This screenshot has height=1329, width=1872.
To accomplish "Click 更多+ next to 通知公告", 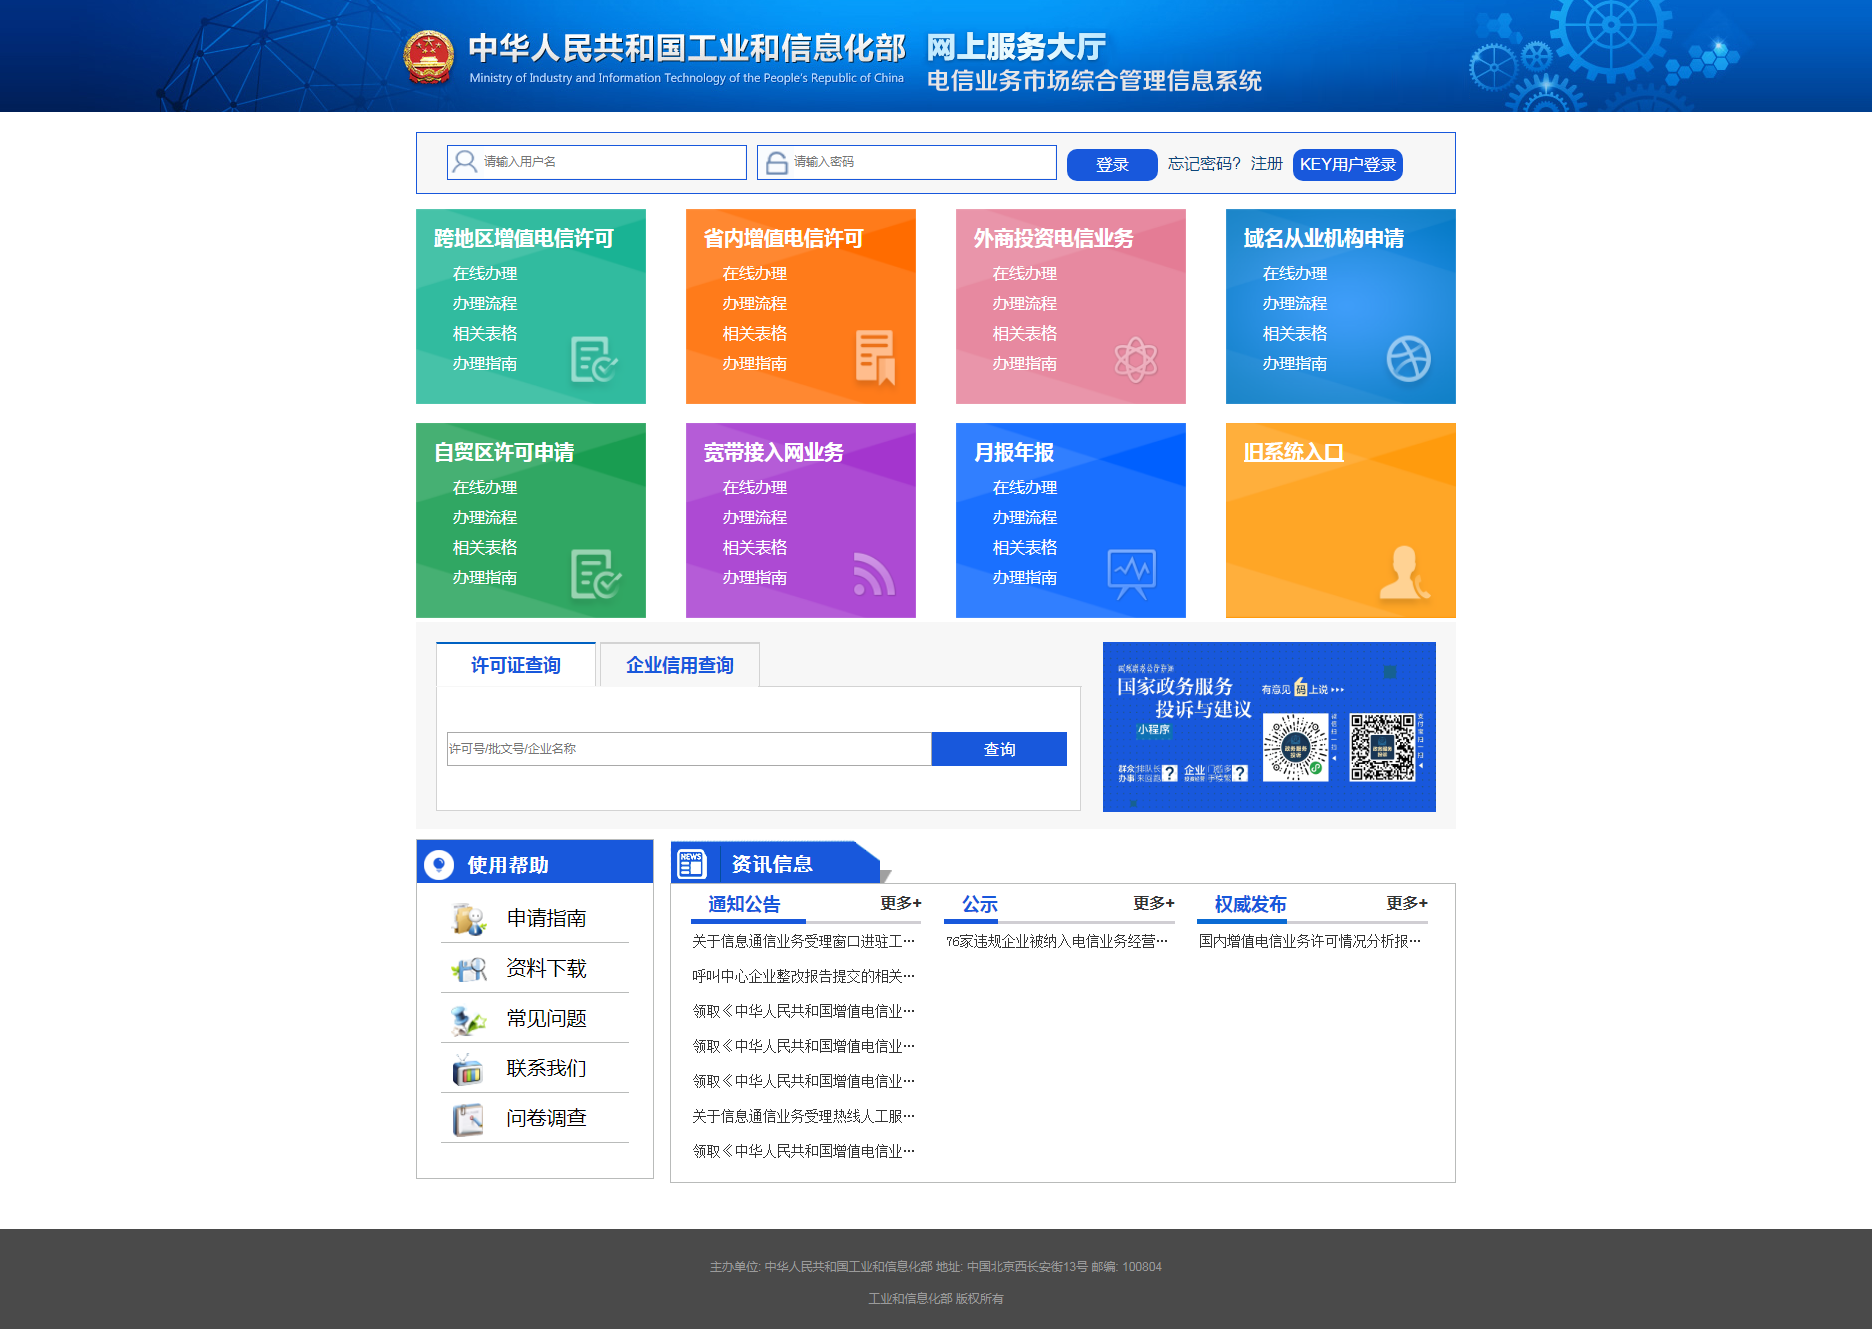I will coord(901,903).
